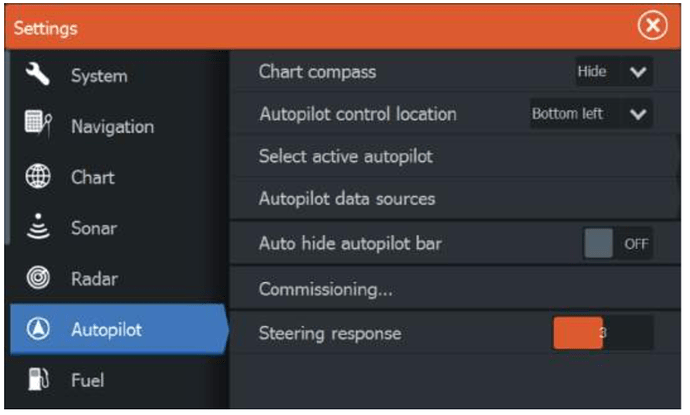Click the OFF label of the autopilot bar toggle
Viewport: 690px width, 415px height.
tap(636, 244)
